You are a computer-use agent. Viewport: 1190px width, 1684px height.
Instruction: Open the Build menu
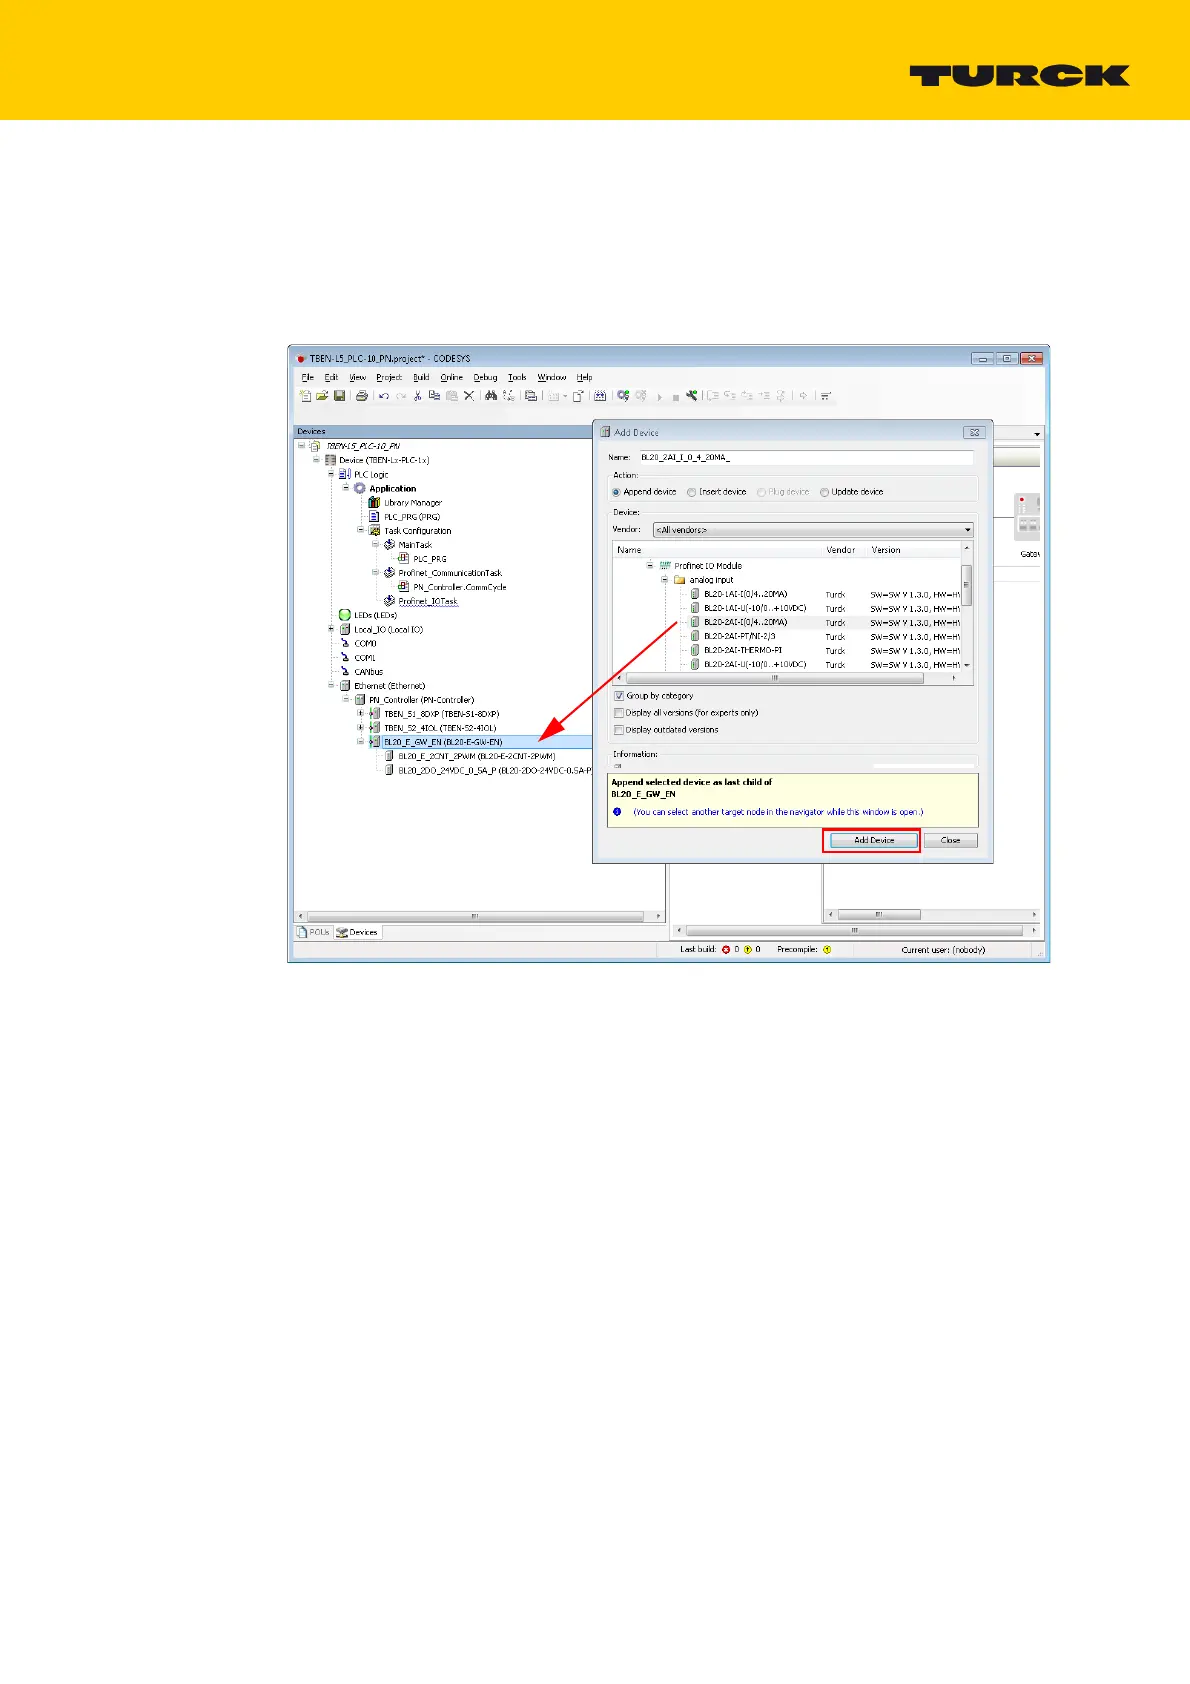coord(421,377)
